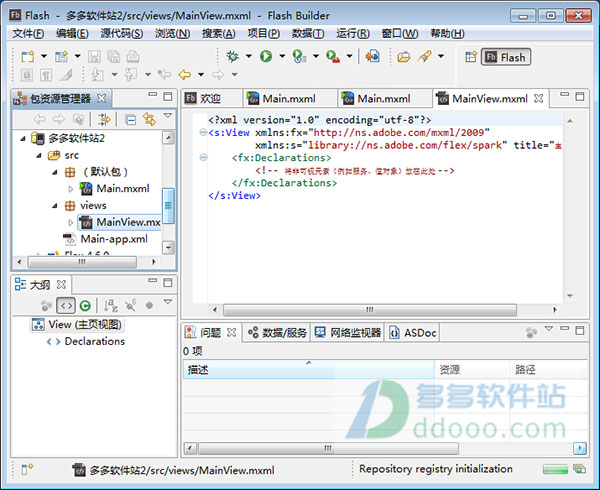The width and height of the screenshot is (600, 490).
Task: Open the 文件(F) menu
Action: 28,34
